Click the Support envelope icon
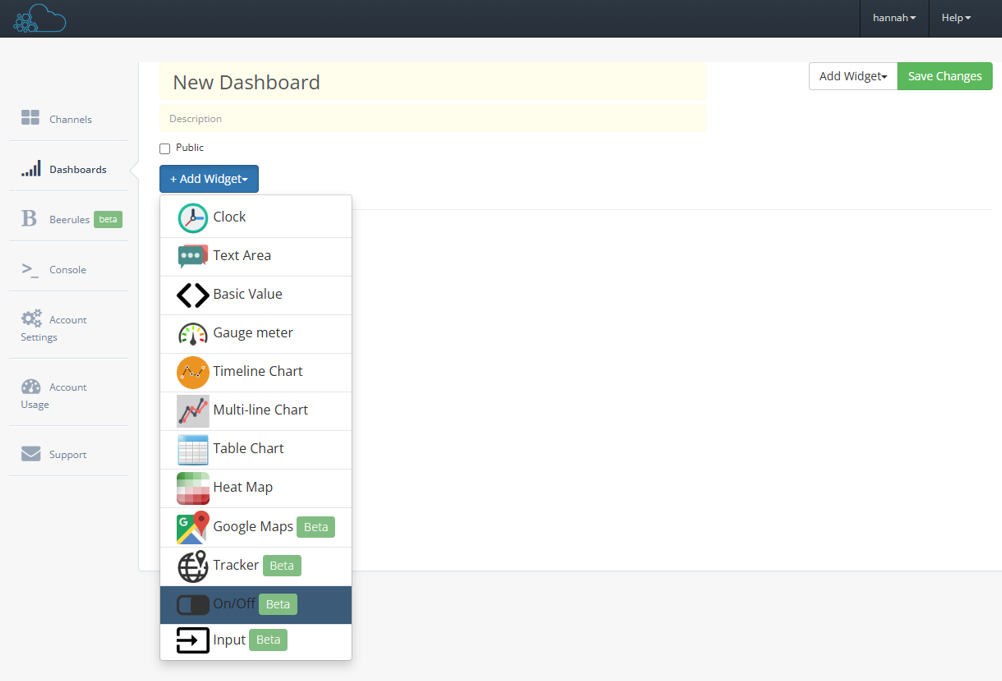1002x681 pixels. pos(31,454)
